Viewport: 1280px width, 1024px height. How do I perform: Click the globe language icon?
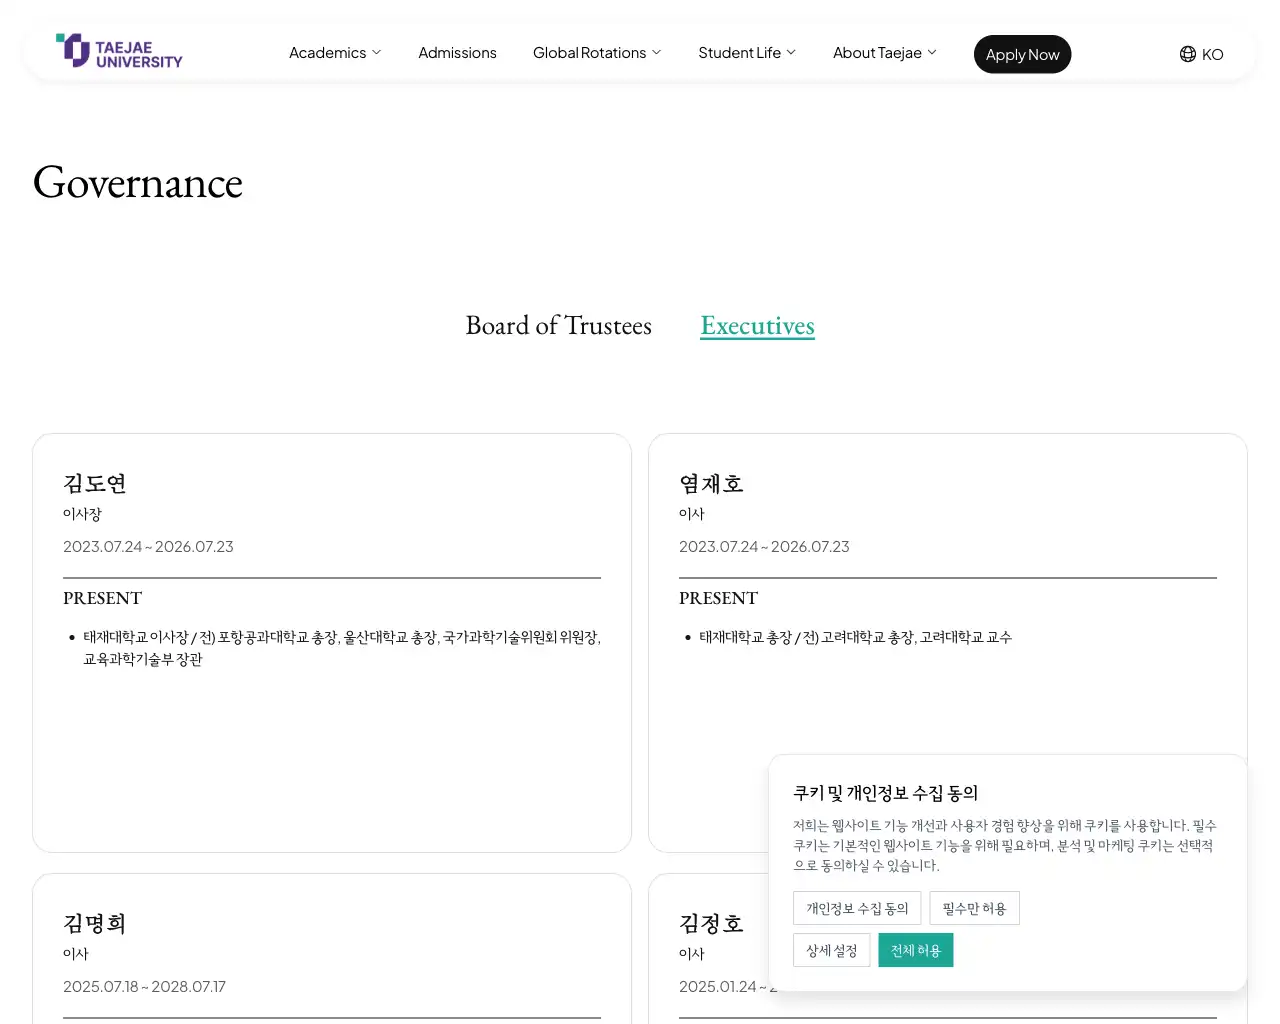pyautogui.click(x=1187, y=54)
